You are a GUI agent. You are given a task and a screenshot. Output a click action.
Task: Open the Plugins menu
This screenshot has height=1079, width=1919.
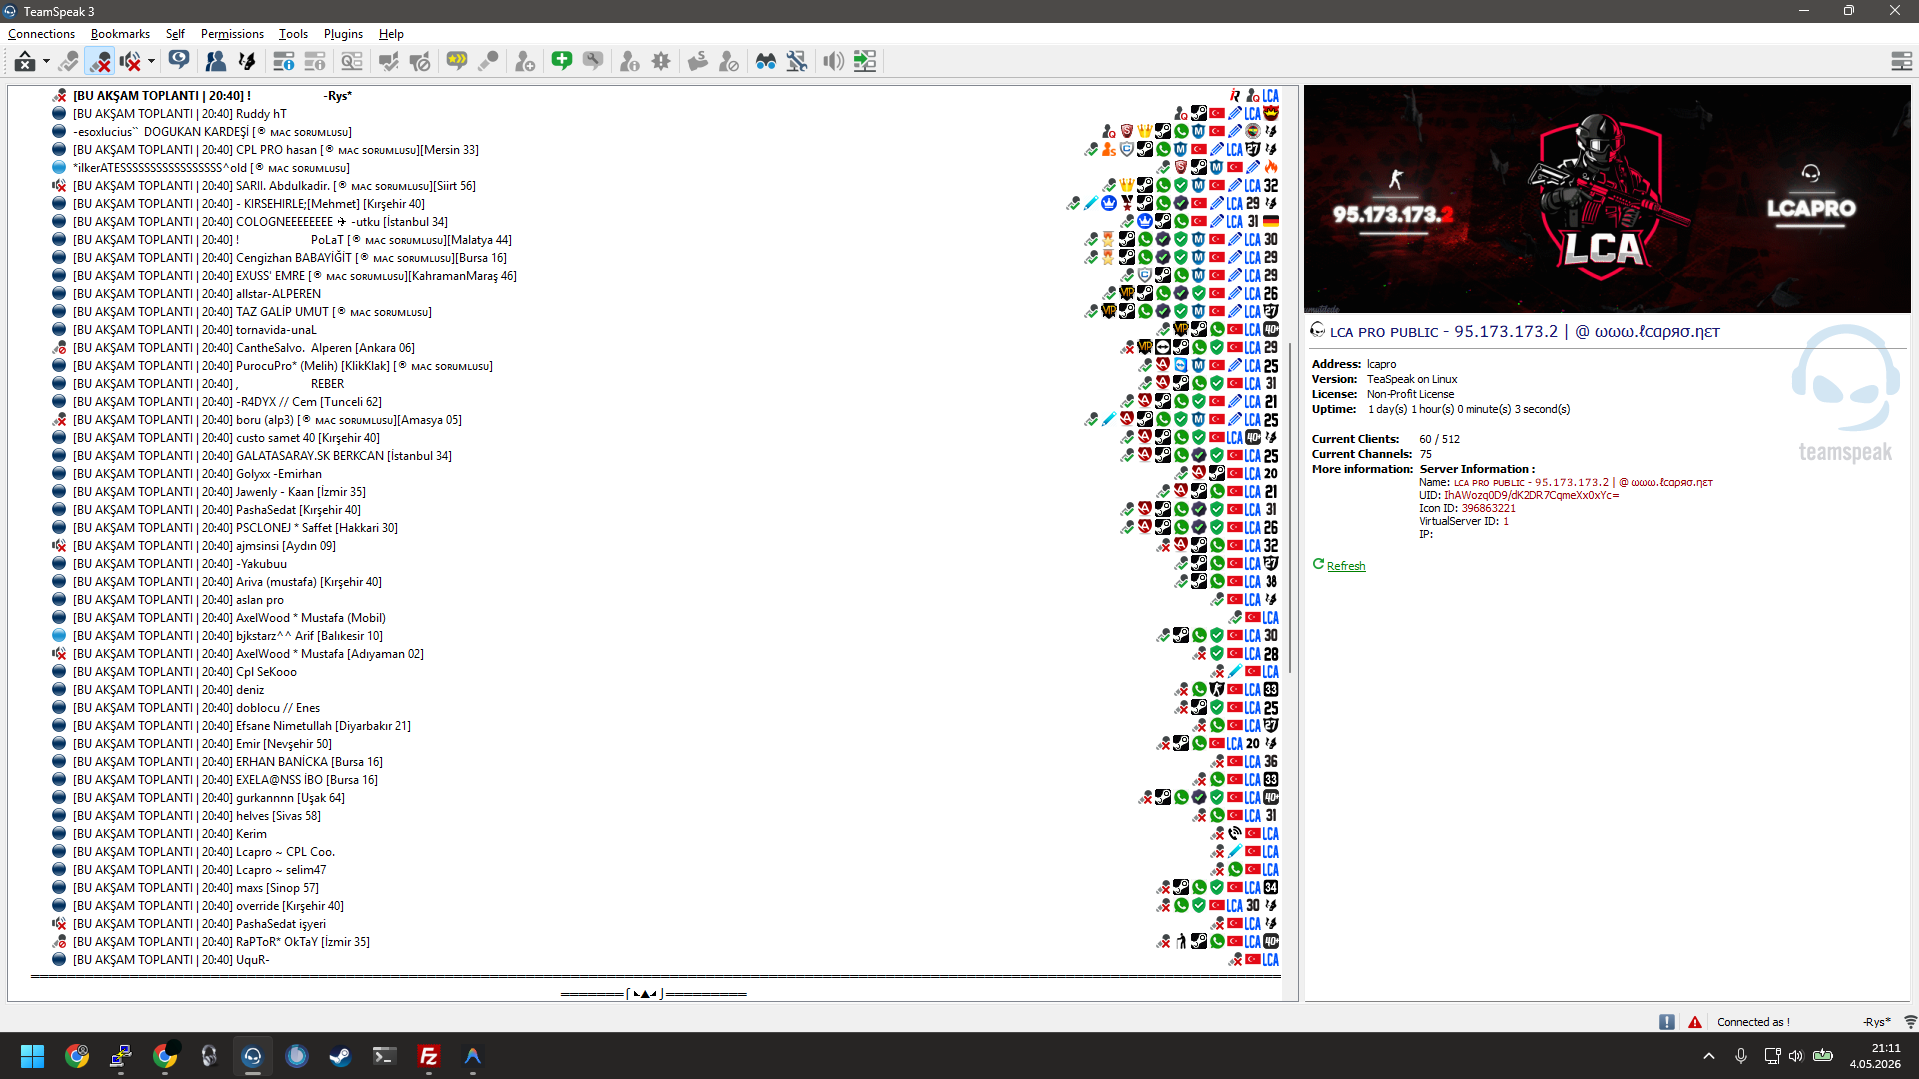(343, 34)
